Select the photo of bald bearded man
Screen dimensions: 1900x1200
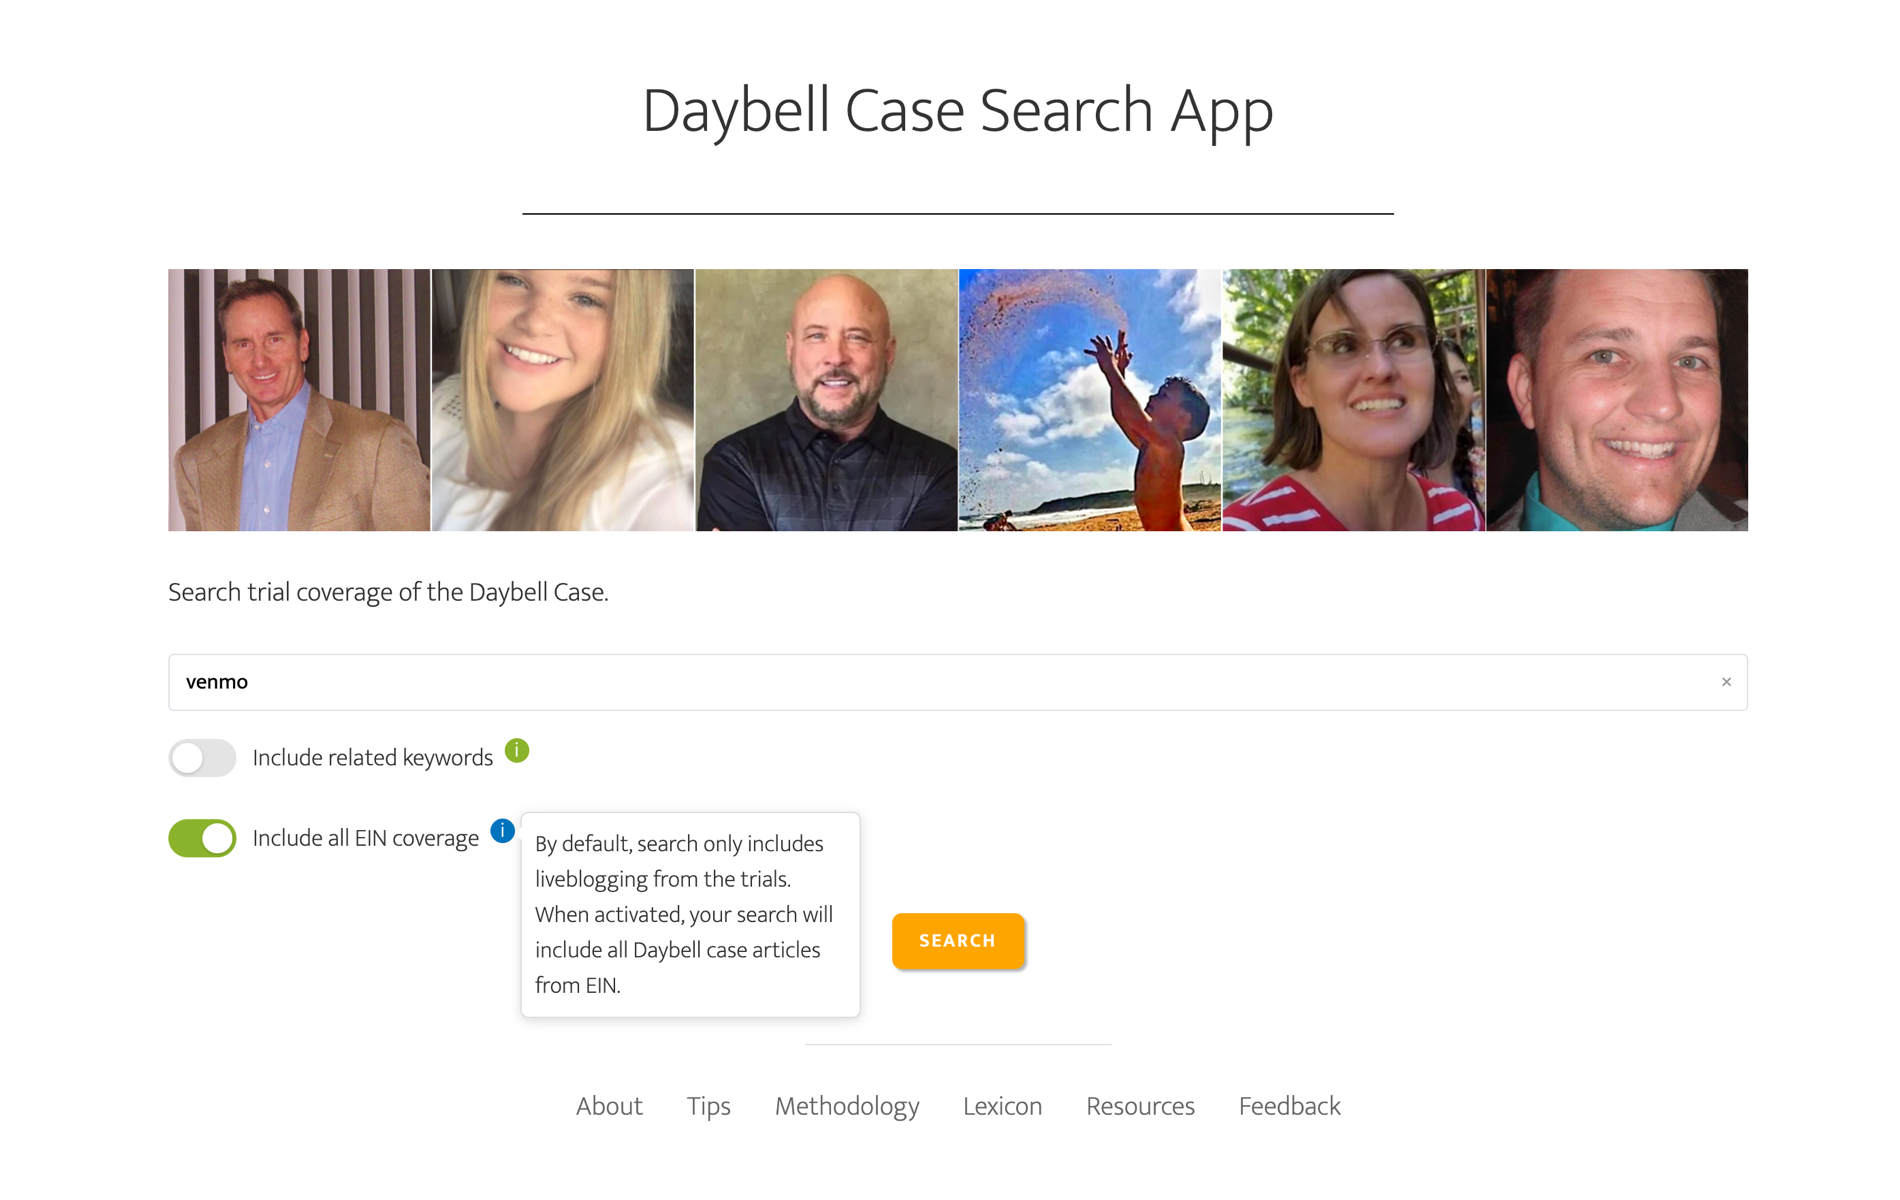(826, 400)
